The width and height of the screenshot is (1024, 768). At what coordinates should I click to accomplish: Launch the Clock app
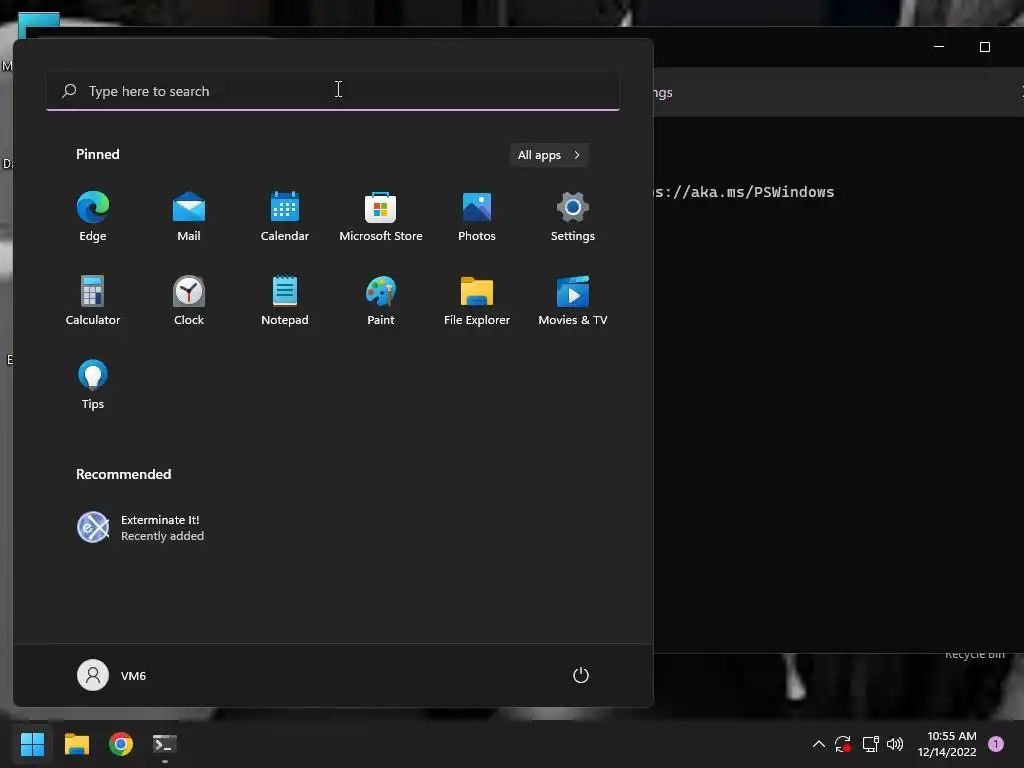click(189, 301)
